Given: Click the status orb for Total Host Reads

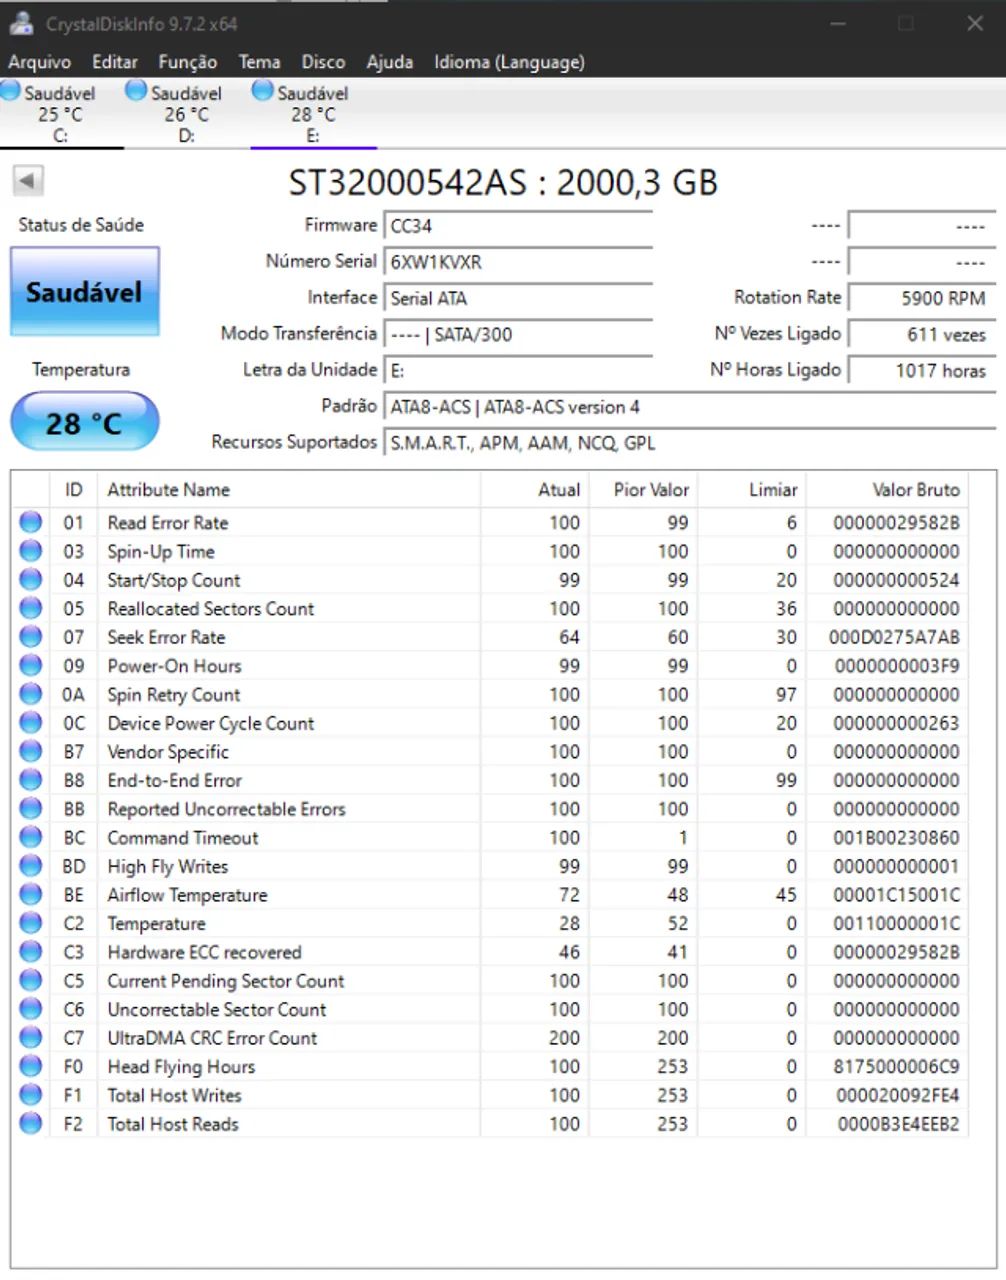Looking at the screenshot, I should tap(31, 1124).
